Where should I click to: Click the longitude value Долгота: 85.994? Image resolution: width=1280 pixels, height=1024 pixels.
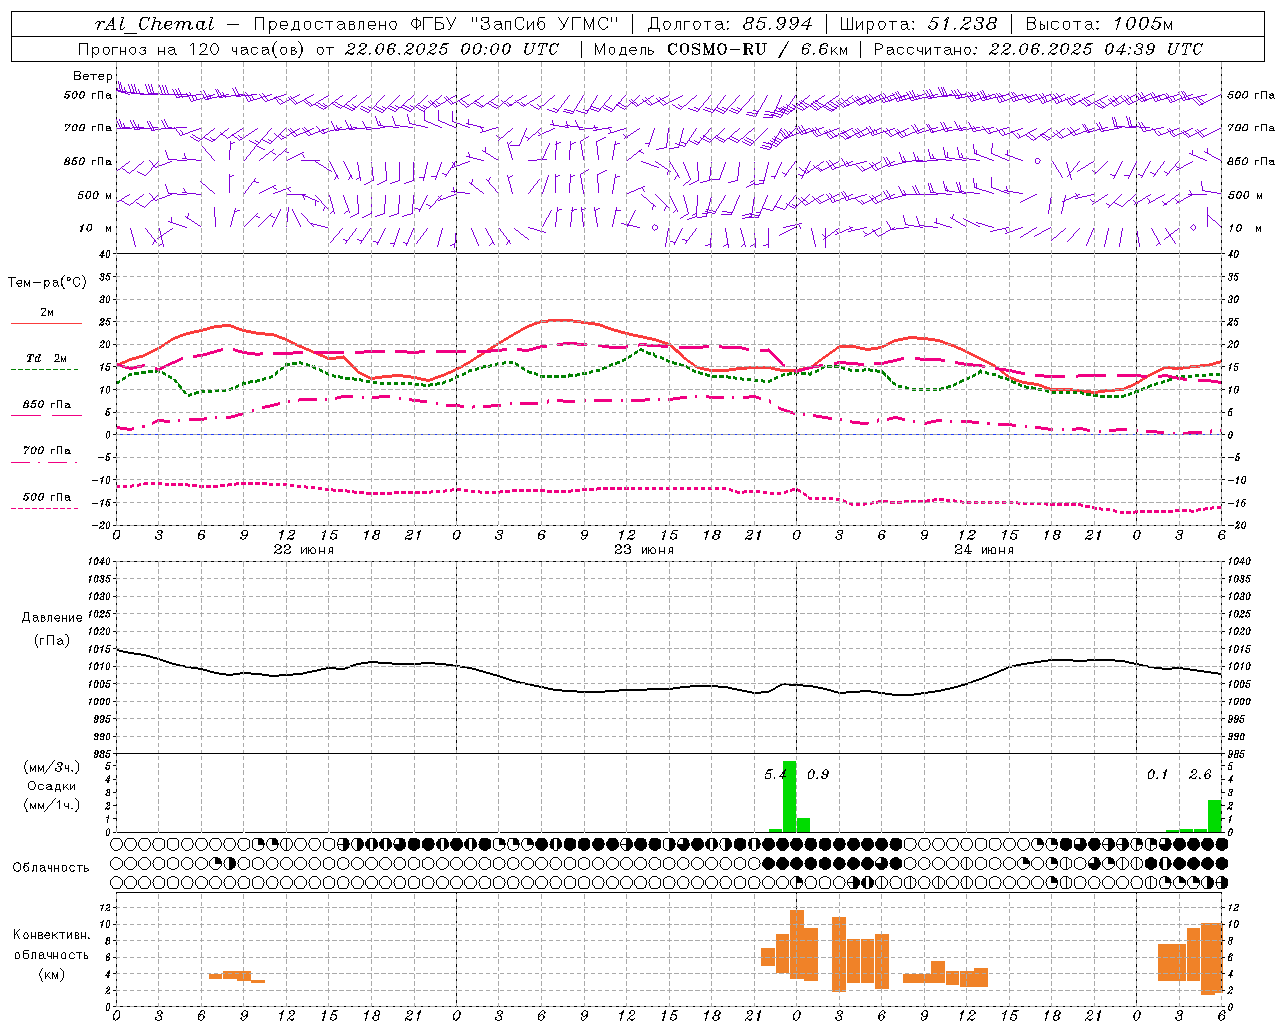pos(731,24)
